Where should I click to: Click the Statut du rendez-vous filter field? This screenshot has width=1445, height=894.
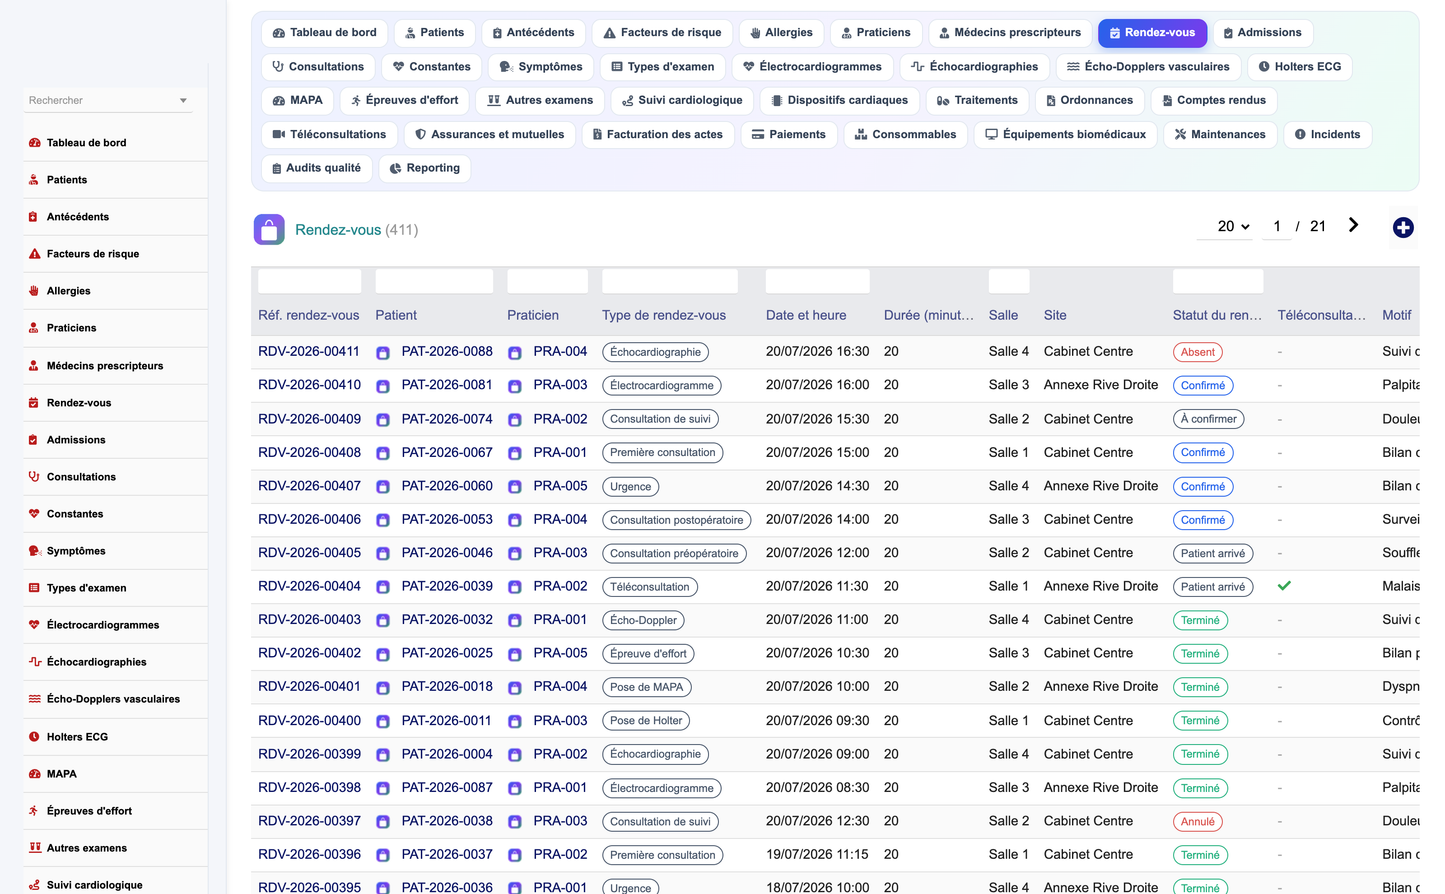[x=1218, y=281]
